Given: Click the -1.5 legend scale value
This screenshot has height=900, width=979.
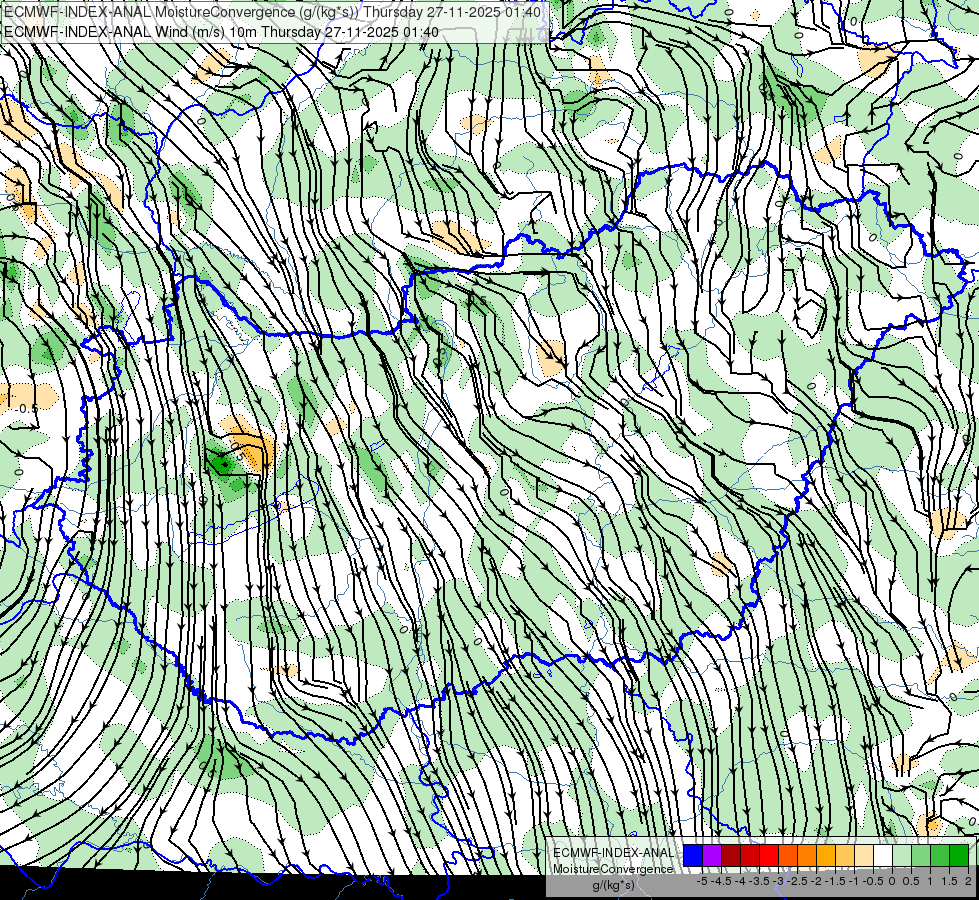Looking at the screenshot, I should (x=835, y=881).
